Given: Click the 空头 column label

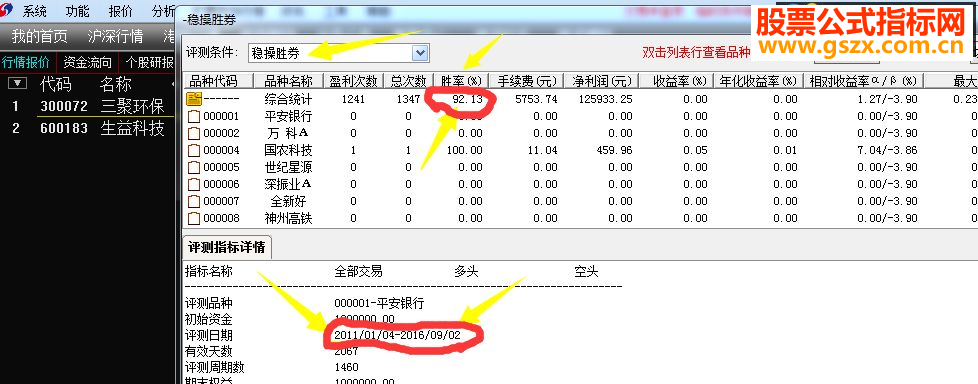Looking at the screenshot, I should (586, 272).
